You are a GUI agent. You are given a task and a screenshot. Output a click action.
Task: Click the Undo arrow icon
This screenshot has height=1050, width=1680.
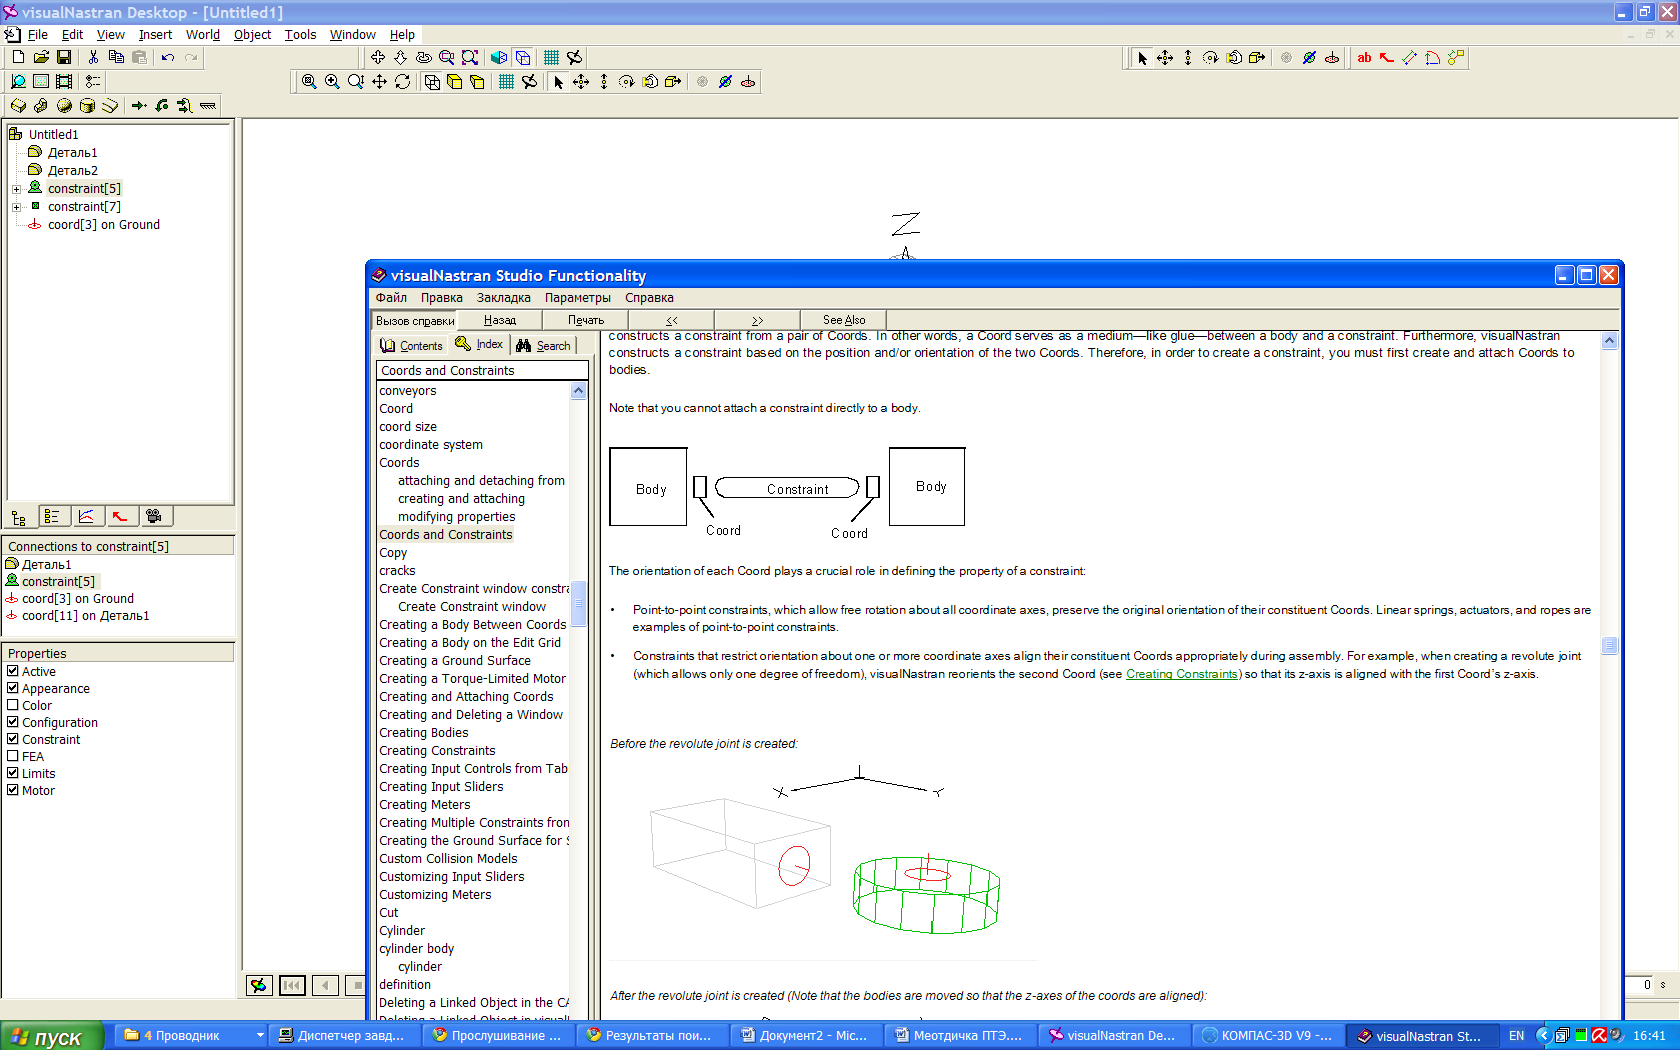(167, 57)
